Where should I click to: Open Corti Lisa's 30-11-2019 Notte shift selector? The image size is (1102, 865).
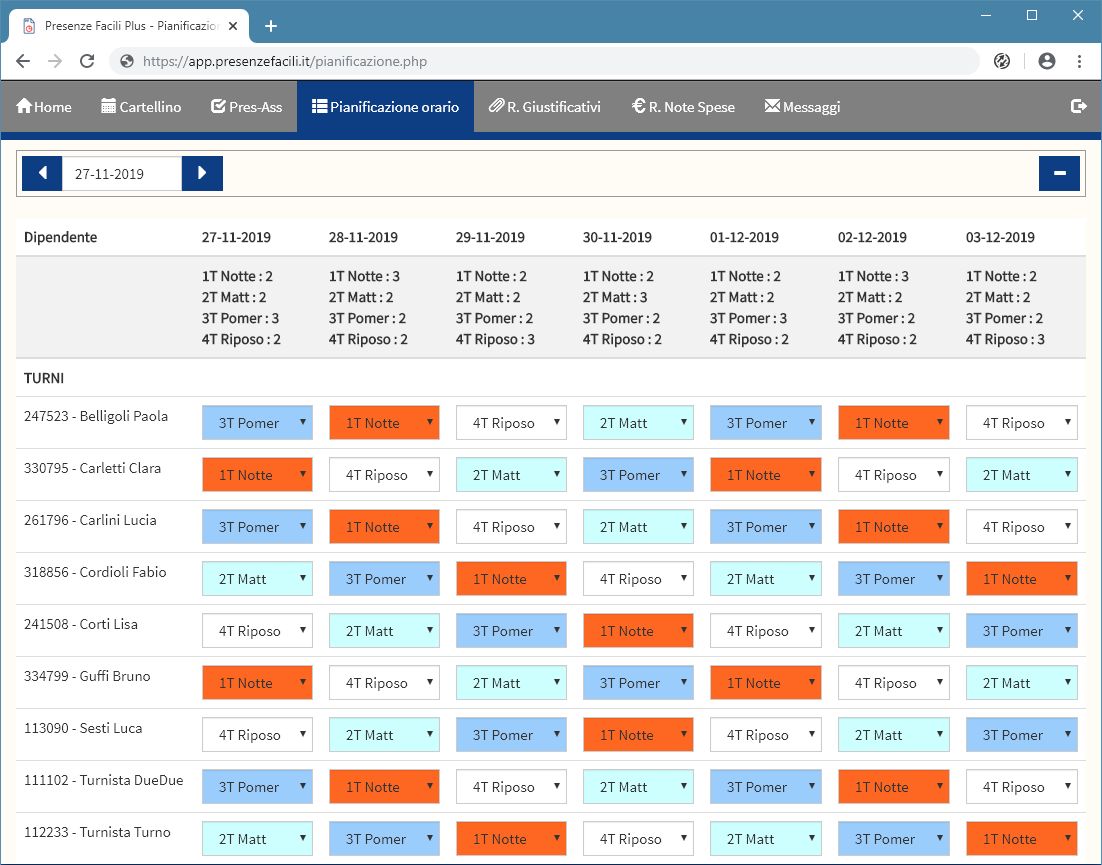[638, 631]
